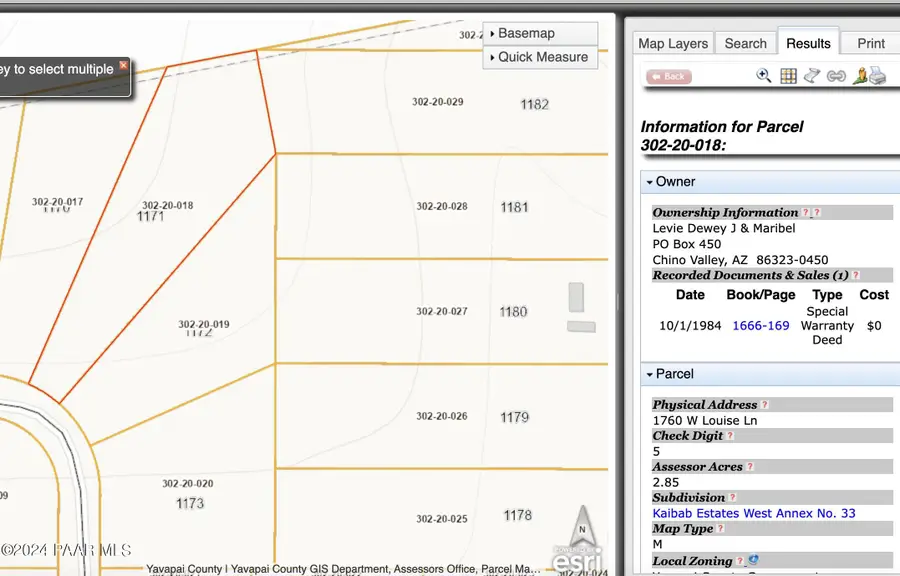Copy parcel link using the chain icon

click(x=836, y=75)
